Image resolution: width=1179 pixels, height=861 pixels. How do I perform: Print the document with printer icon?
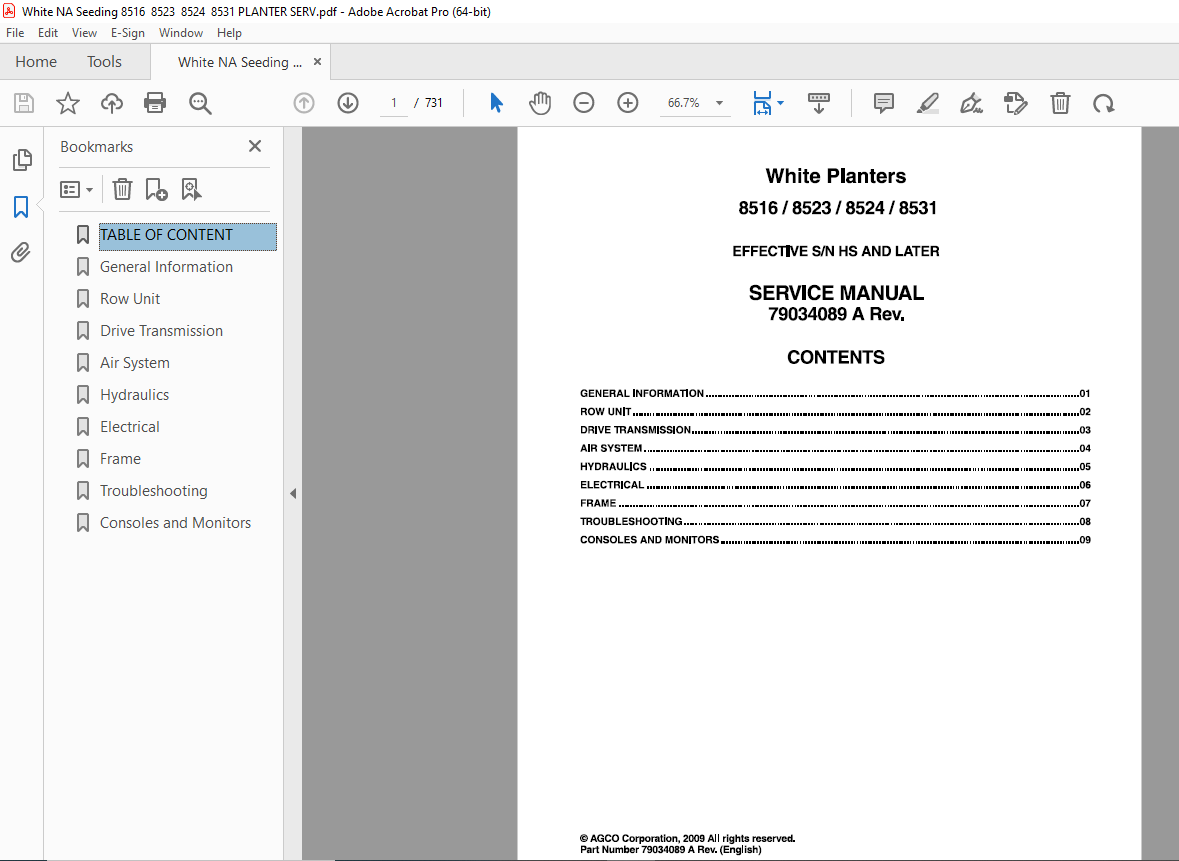click(155, 103)
